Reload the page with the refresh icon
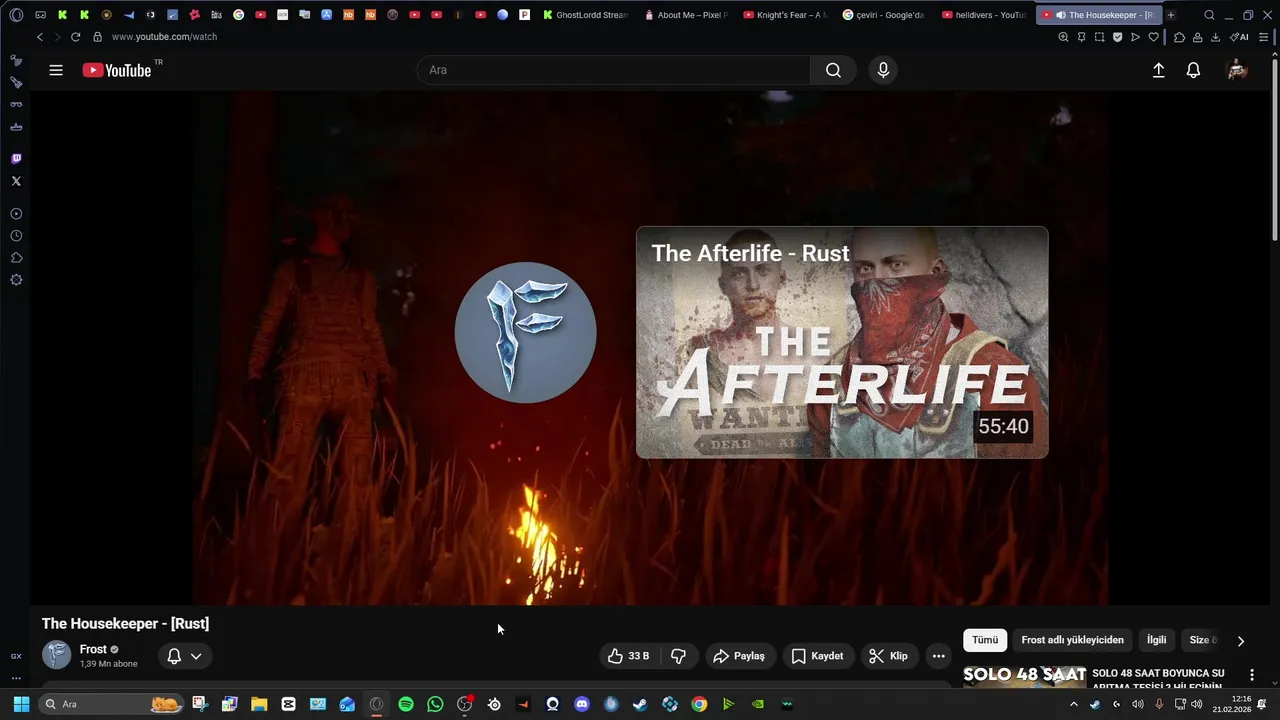 75,37
